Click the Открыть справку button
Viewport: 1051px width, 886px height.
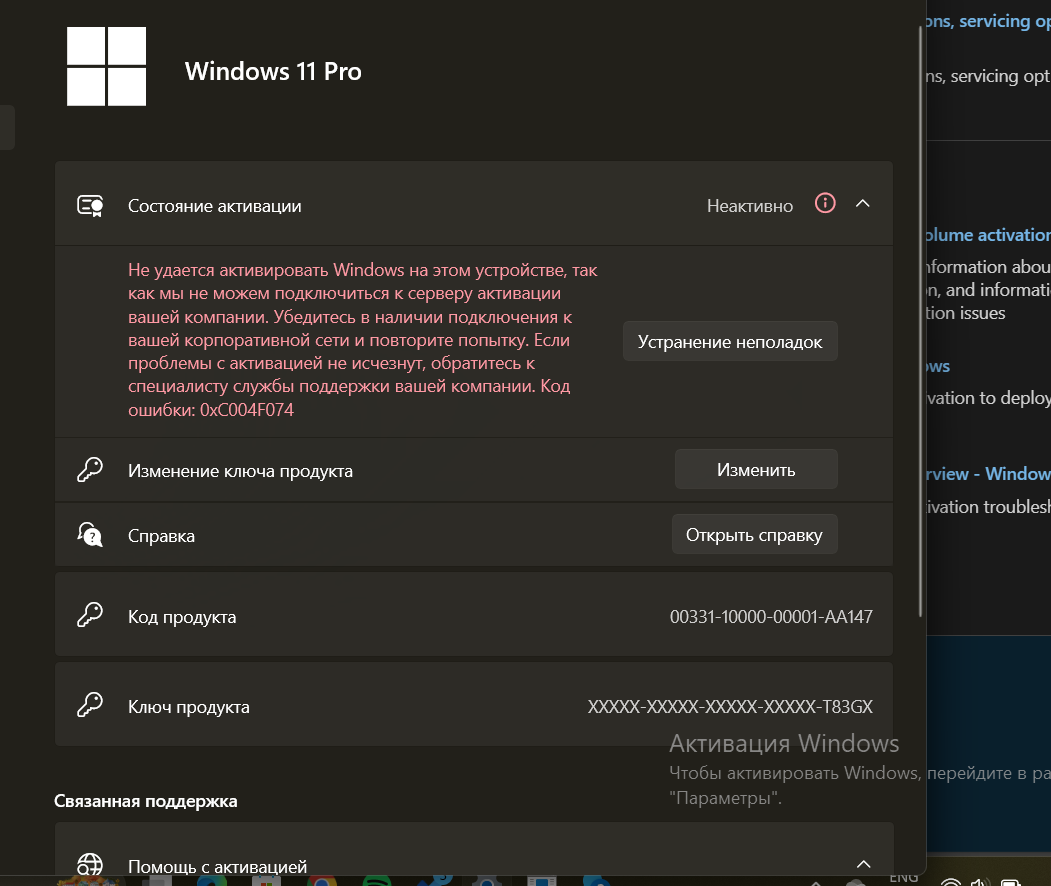[x=754, y=535]
